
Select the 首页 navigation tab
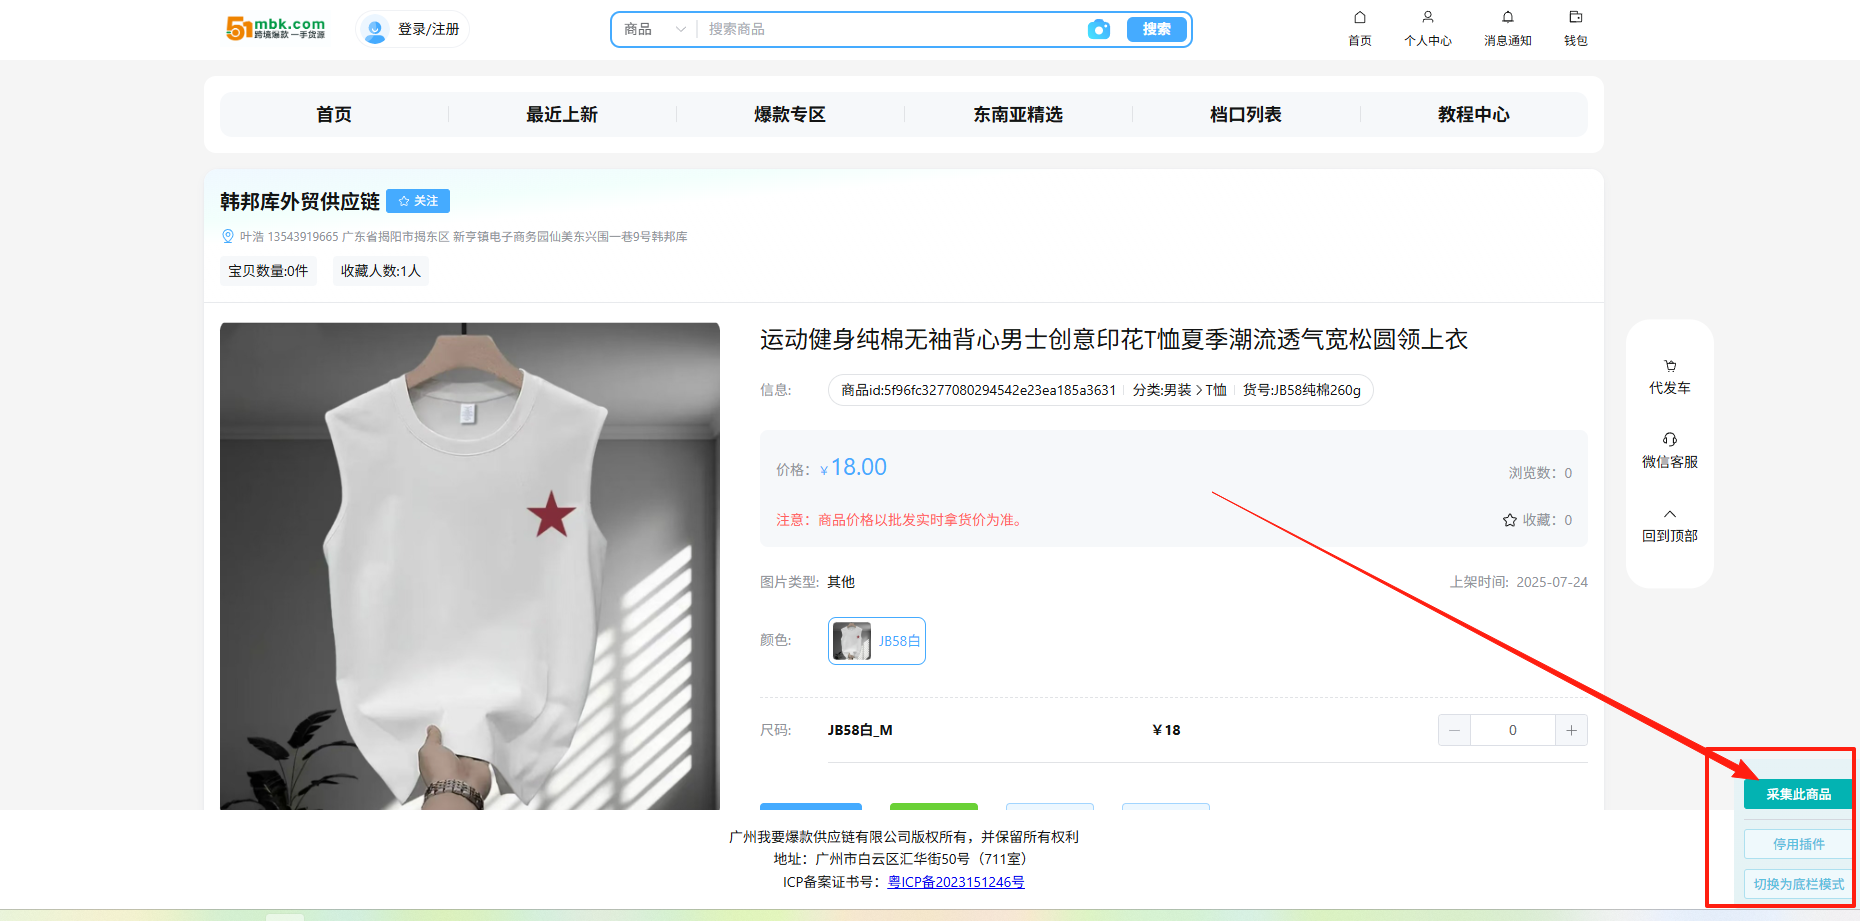(x=334, y=114)
